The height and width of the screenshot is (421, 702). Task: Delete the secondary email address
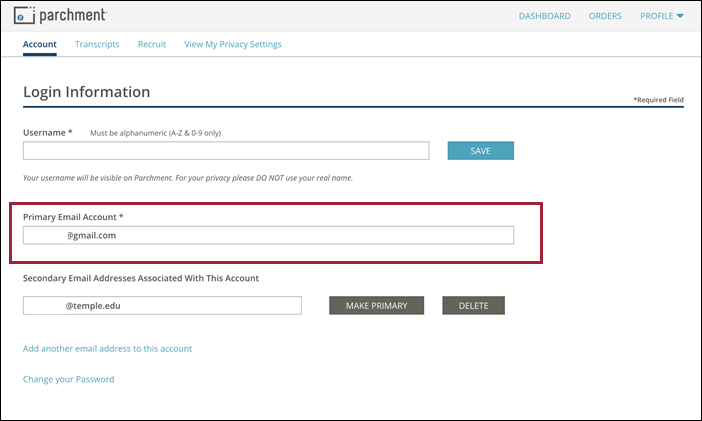tap(473, 306)
